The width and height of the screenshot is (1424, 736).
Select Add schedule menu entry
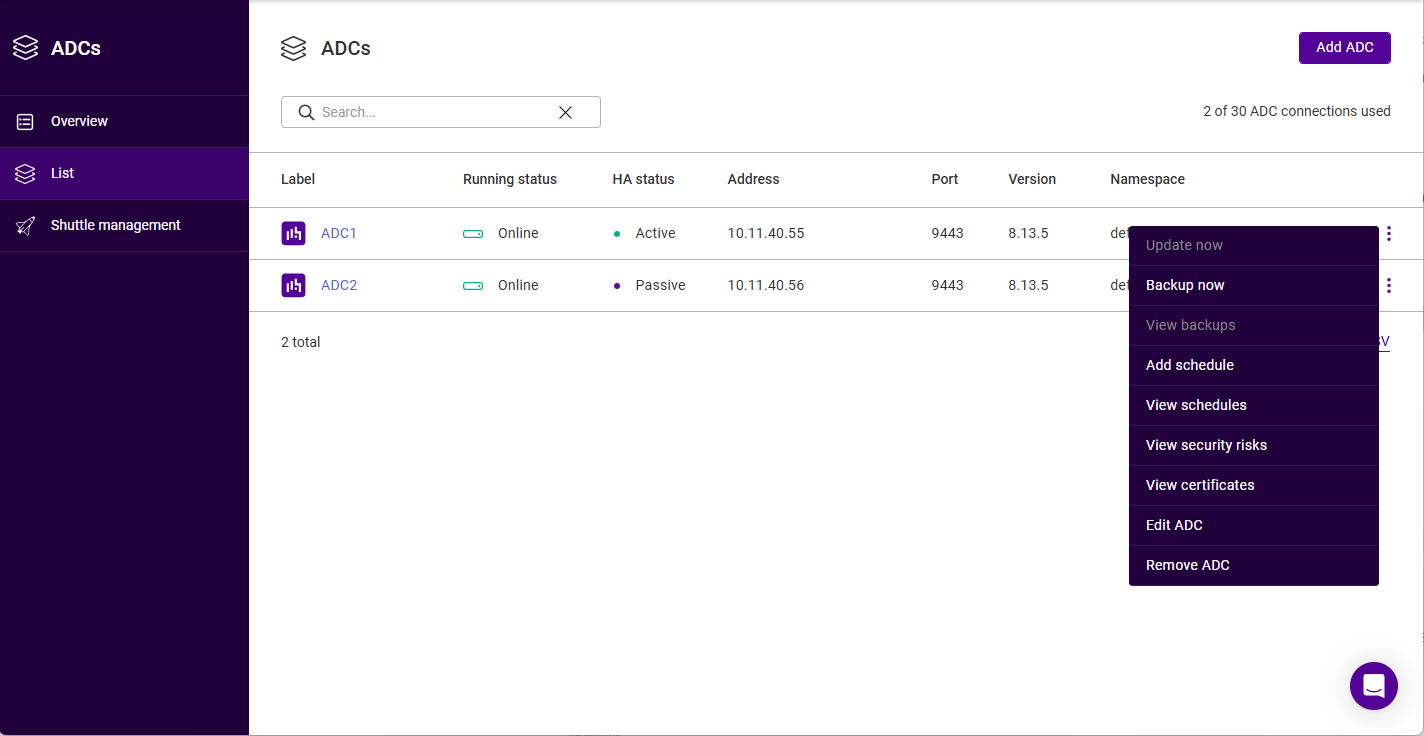coord(1254,365)
